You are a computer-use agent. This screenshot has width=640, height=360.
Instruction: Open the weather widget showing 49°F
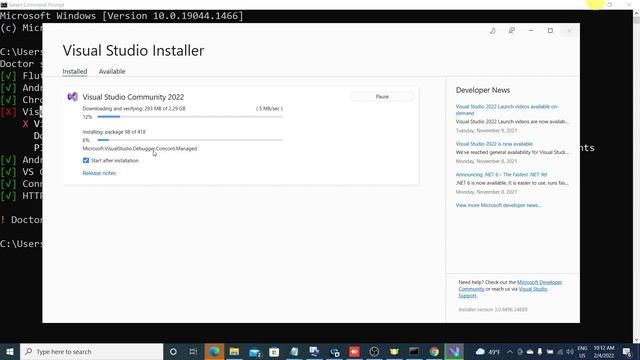(488, 351)
